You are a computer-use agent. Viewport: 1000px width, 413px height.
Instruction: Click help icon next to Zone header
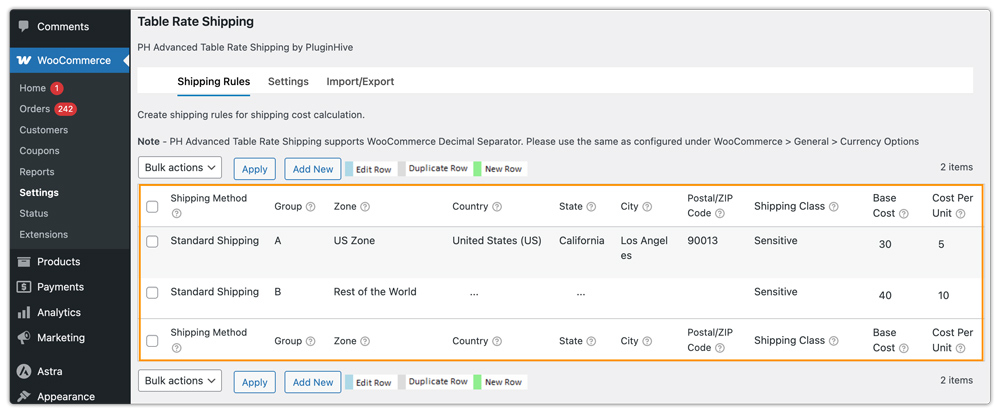coord(365,207)
